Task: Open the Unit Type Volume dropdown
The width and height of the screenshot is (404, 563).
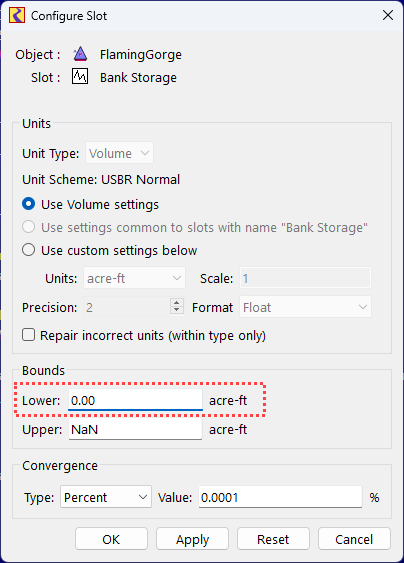Action: pyautogui.click(x=119, y=153)
